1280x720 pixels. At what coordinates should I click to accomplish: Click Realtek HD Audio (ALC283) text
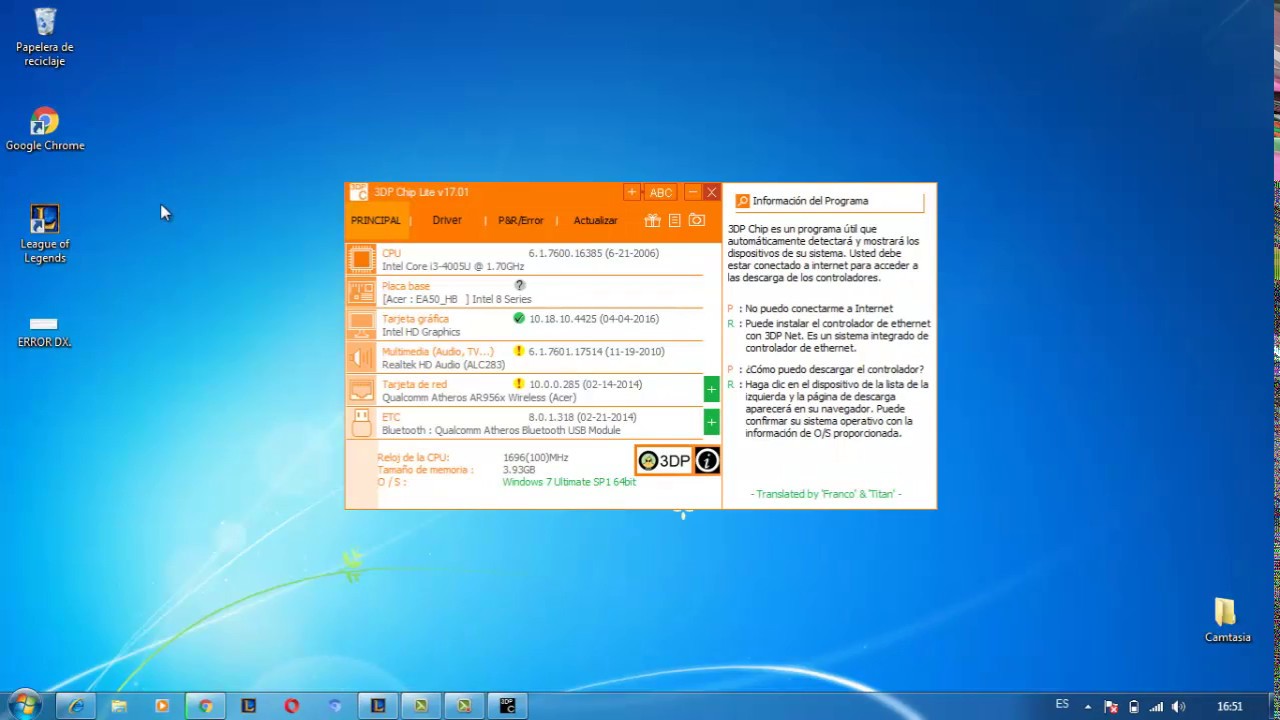point(443,365)
